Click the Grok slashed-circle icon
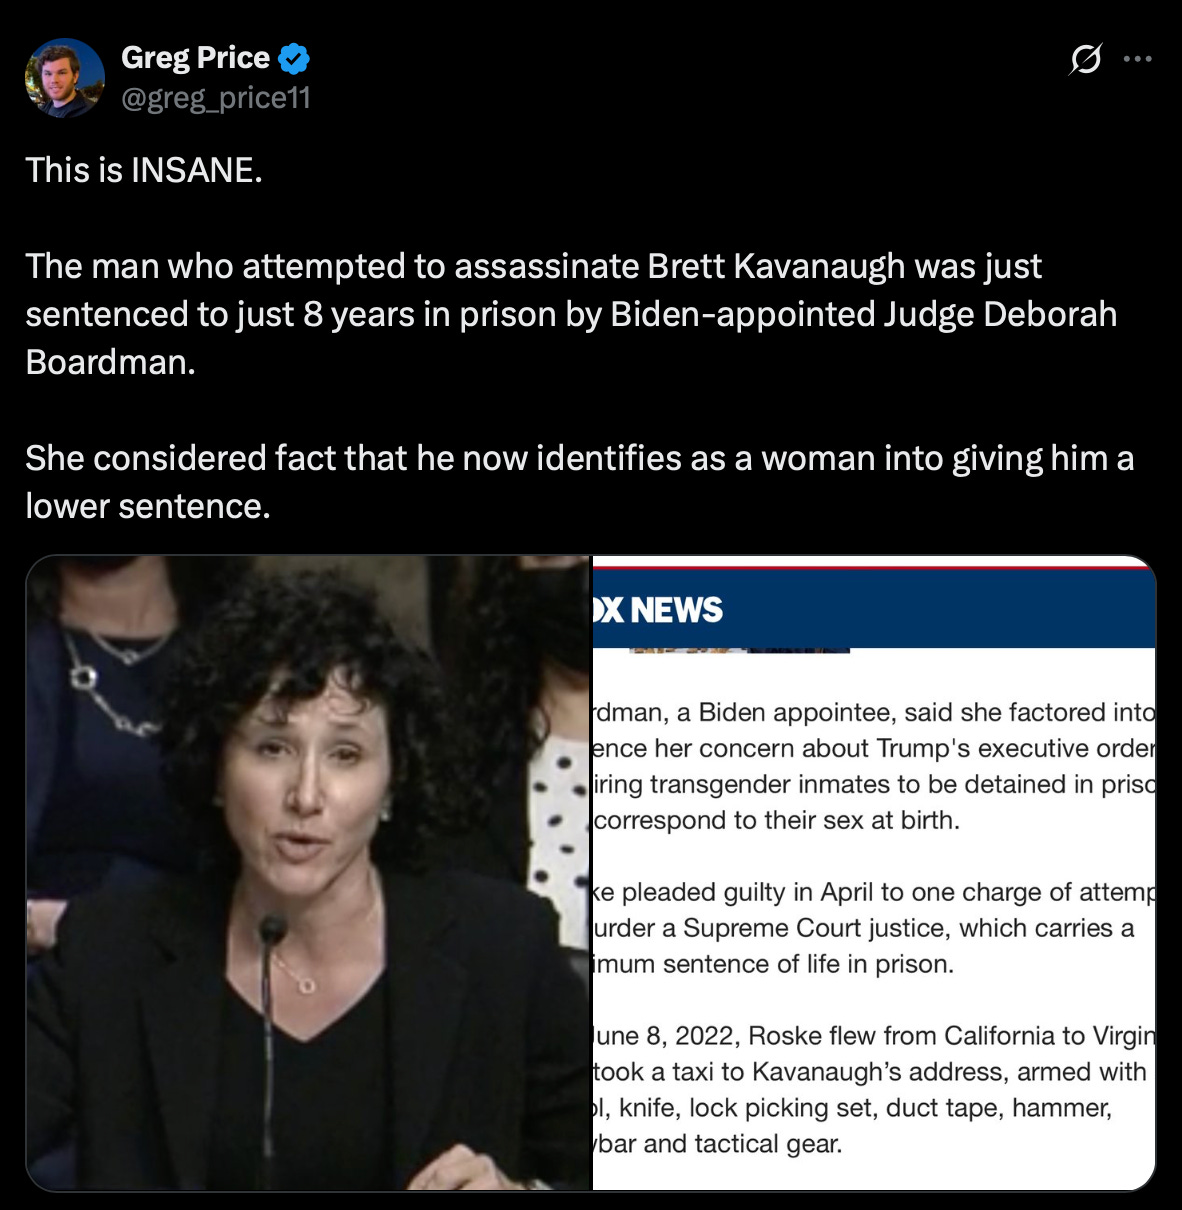 pyautogui.click(x=1085, y=60)
